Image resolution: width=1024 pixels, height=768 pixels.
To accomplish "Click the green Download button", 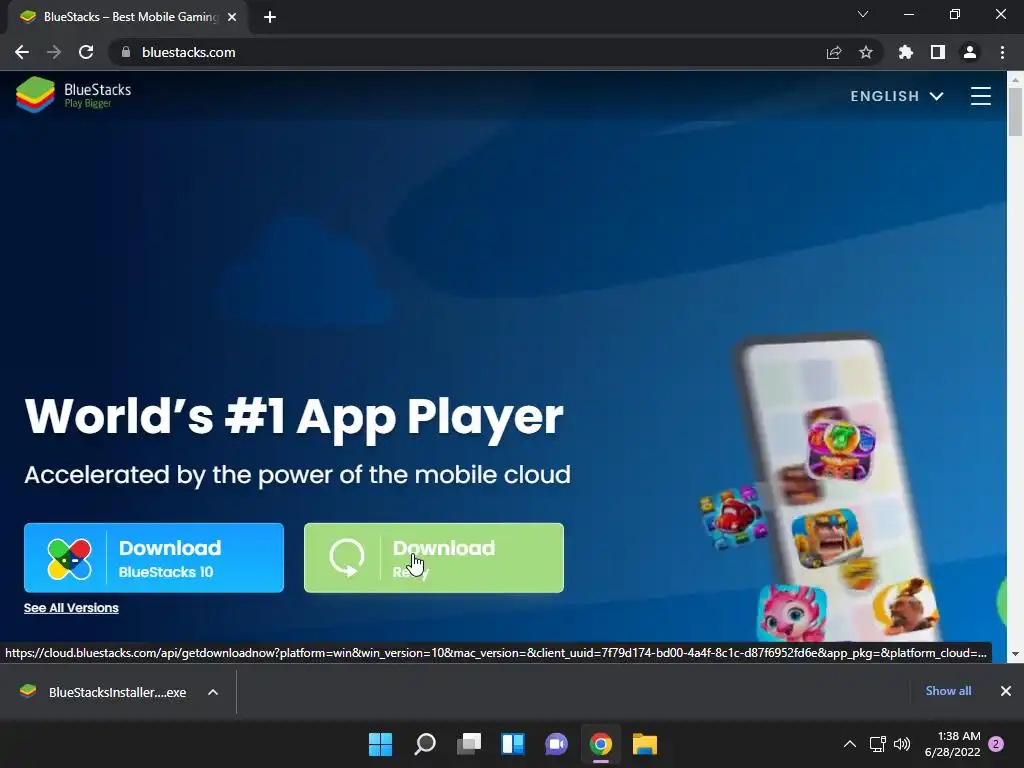I will click(434, 558).
